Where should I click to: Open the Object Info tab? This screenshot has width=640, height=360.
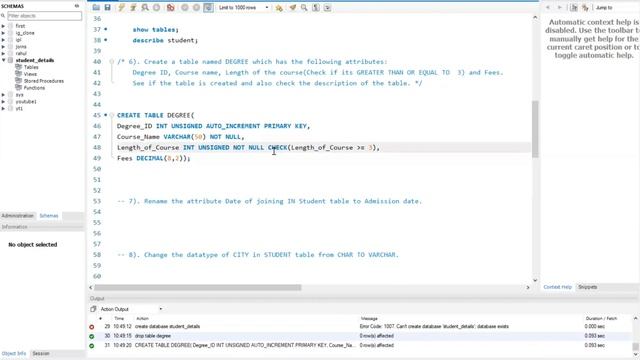[14, 353]
